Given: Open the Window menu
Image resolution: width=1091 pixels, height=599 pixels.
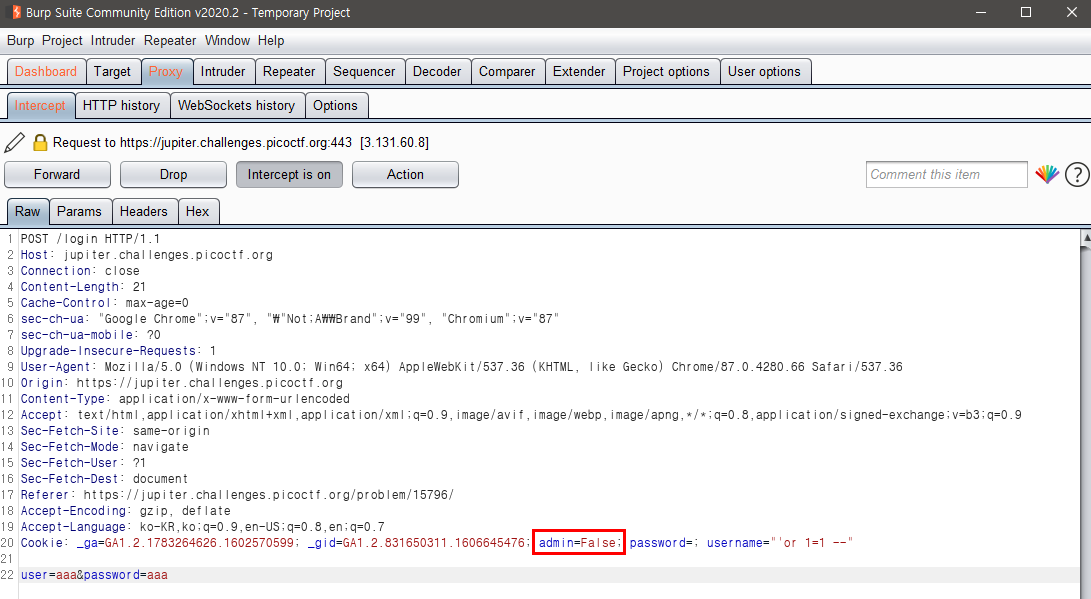Looking at the screenshot, I should pyautogui.click(x=228, y=40).
